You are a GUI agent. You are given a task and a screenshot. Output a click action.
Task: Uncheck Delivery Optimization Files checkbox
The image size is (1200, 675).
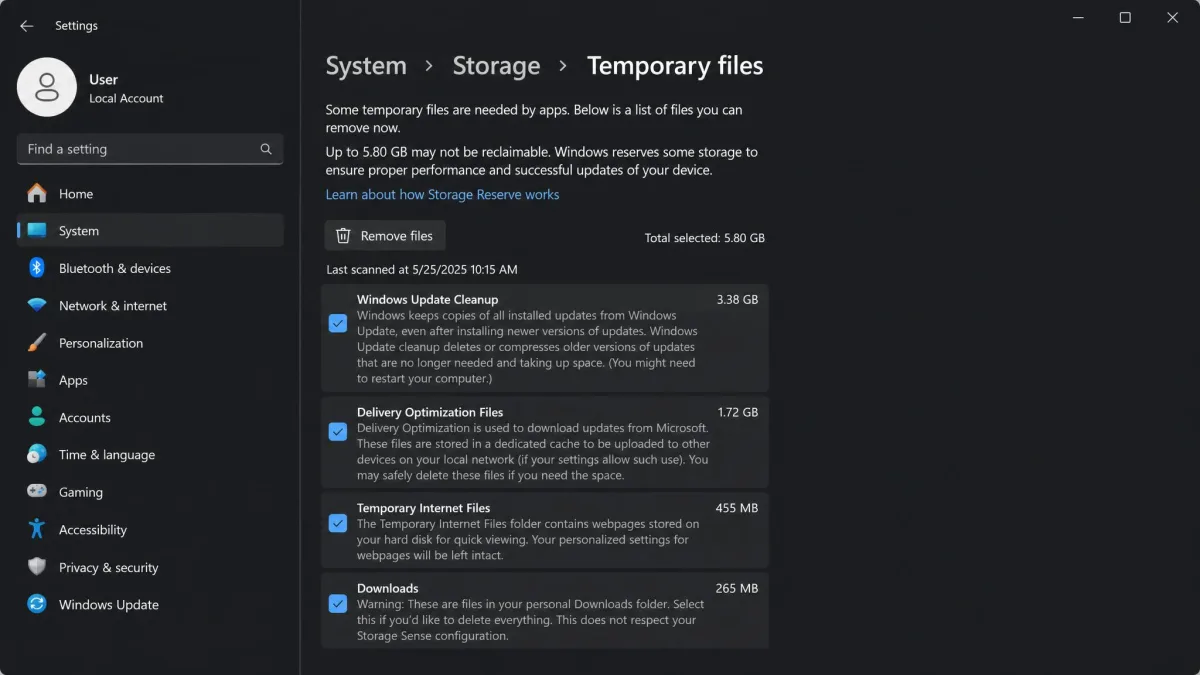click(x=338, y=431)
